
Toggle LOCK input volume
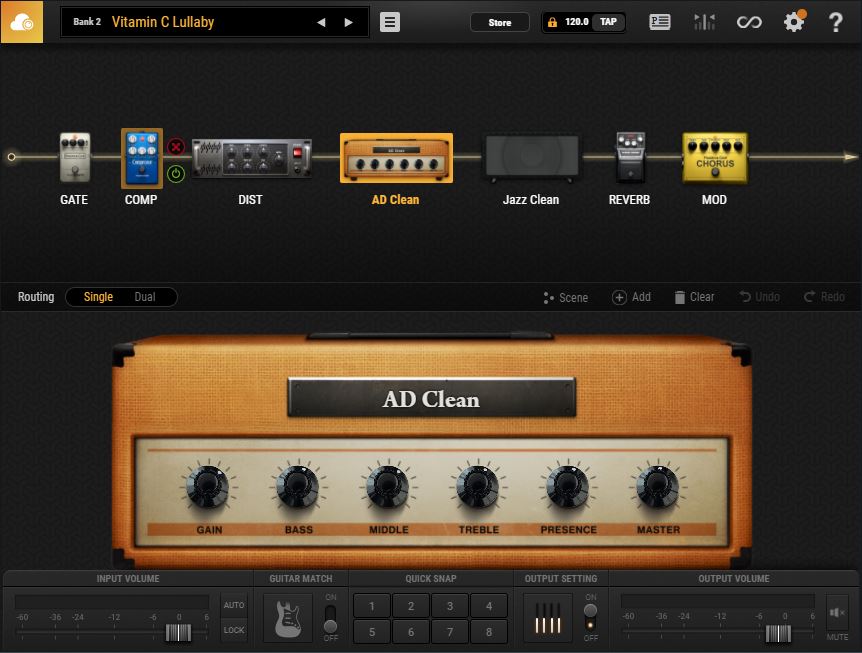(x=234, y=630)
